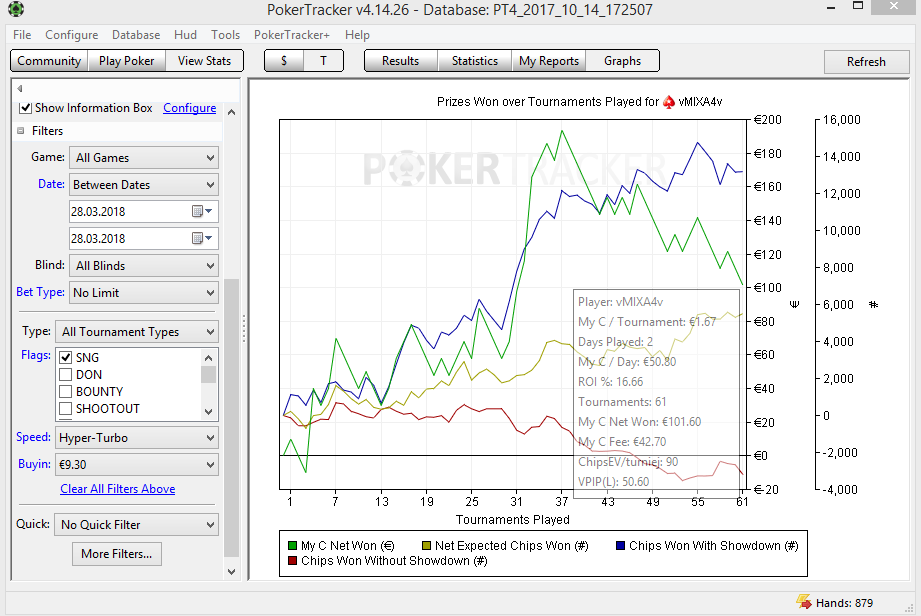This screenshot has height=616, width=921.
Task: Open the Hud menu
Action: click(x=185, y=35)
